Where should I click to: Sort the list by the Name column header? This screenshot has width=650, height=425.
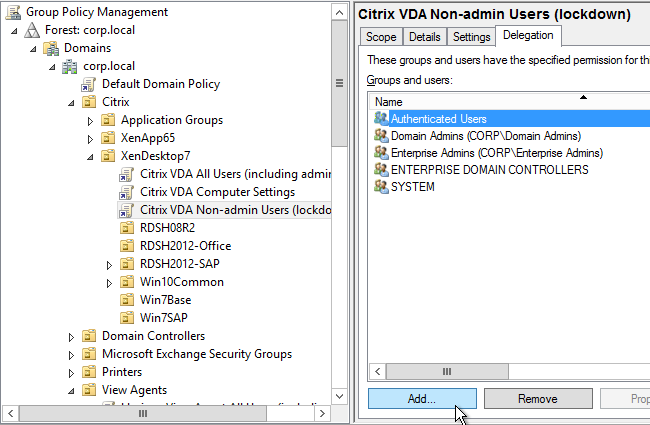[509, 102]
